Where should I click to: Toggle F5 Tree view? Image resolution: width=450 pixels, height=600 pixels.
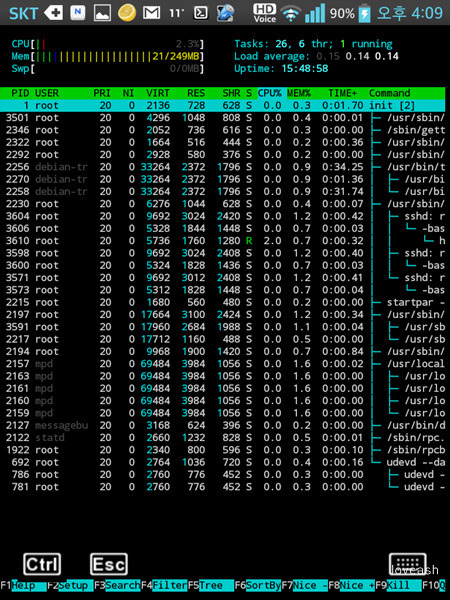[211, 585]
